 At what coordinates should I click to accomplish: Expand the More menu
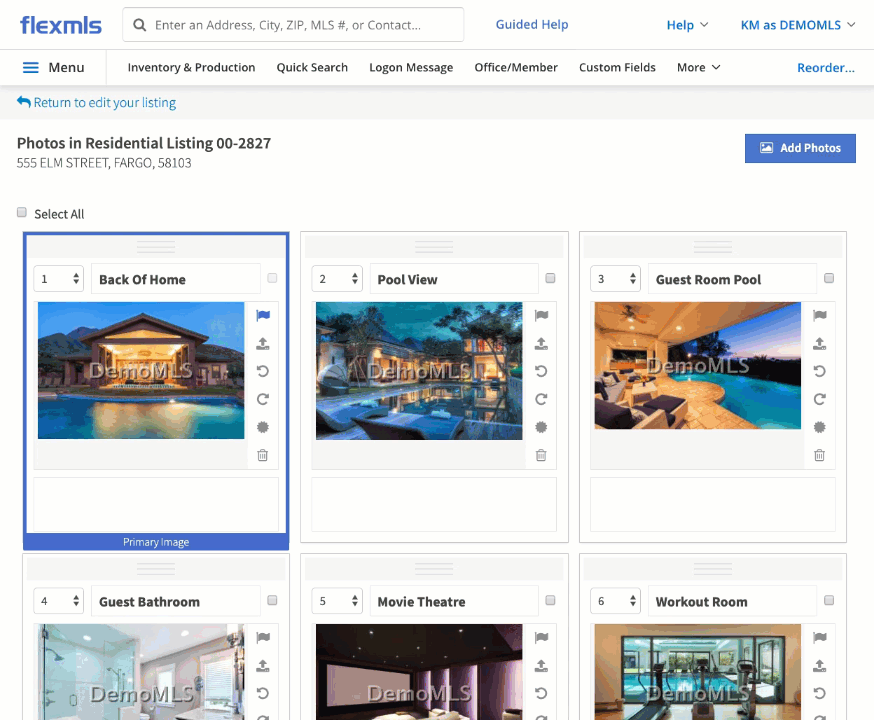tap(698, 67)
